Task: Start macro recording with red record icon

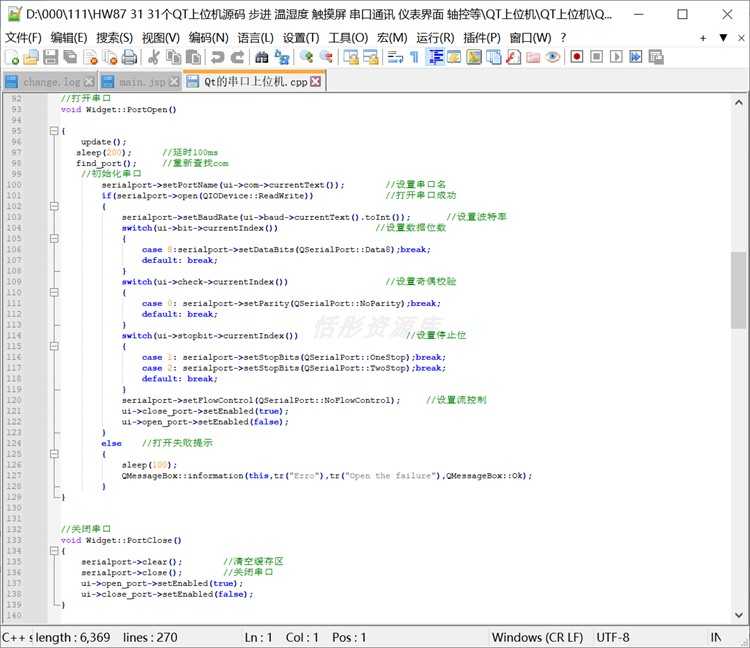Action: pyautogui.click(x=577, y=57)
